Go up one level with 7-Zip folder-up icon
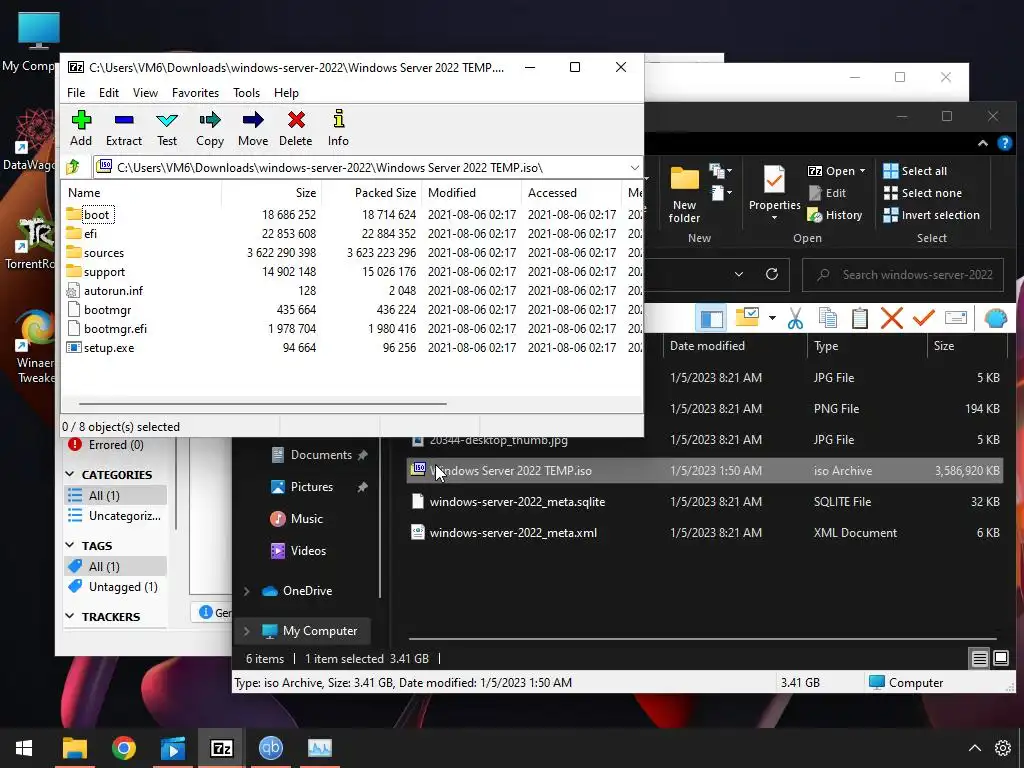Screen dimensions: 1024x768 pyautogui.click(x=73, y=167)
